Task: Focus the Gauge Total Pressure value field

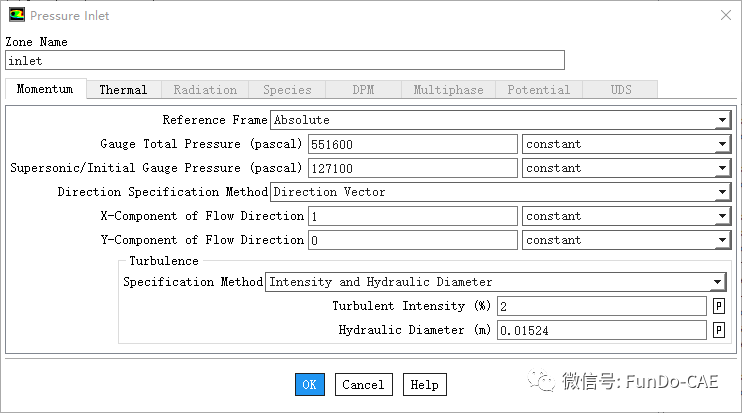Action: 412,144
